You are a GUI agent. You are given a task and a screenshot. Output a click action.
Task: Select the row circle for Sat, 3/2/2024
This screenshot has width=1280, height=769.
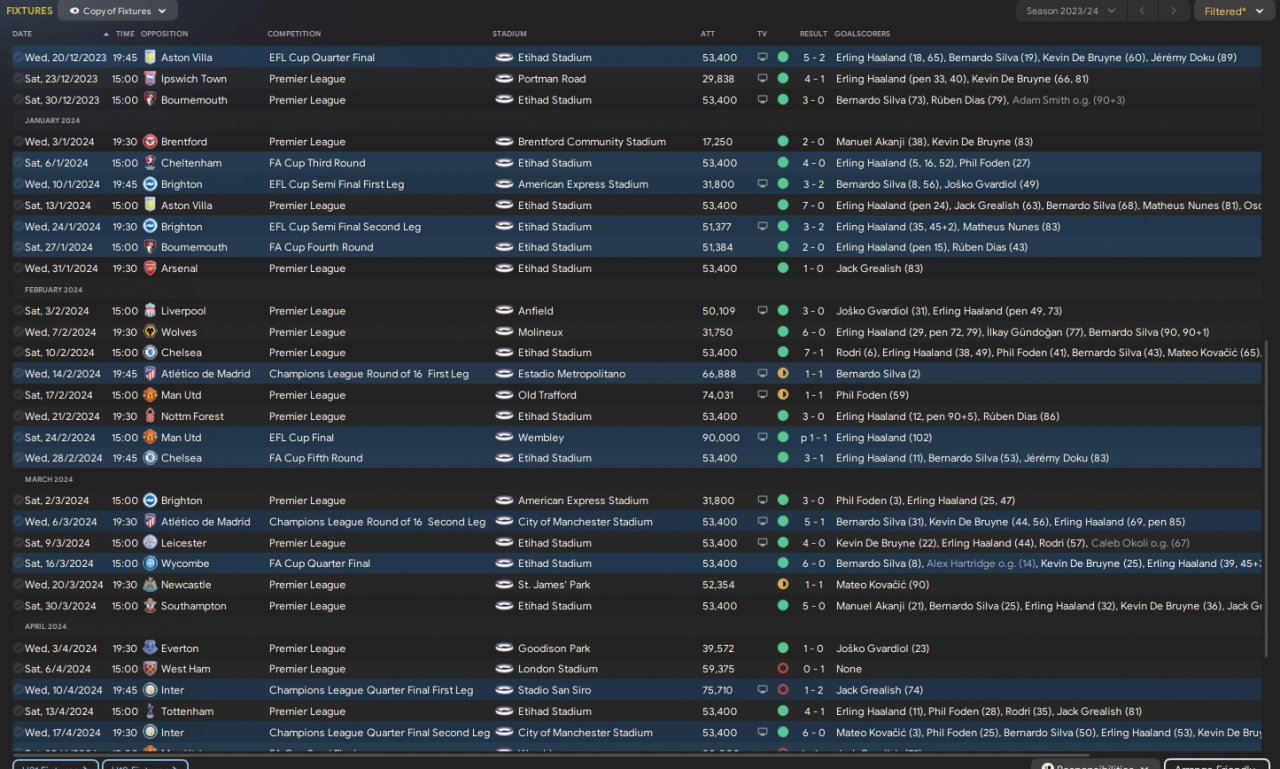[18, 311]
